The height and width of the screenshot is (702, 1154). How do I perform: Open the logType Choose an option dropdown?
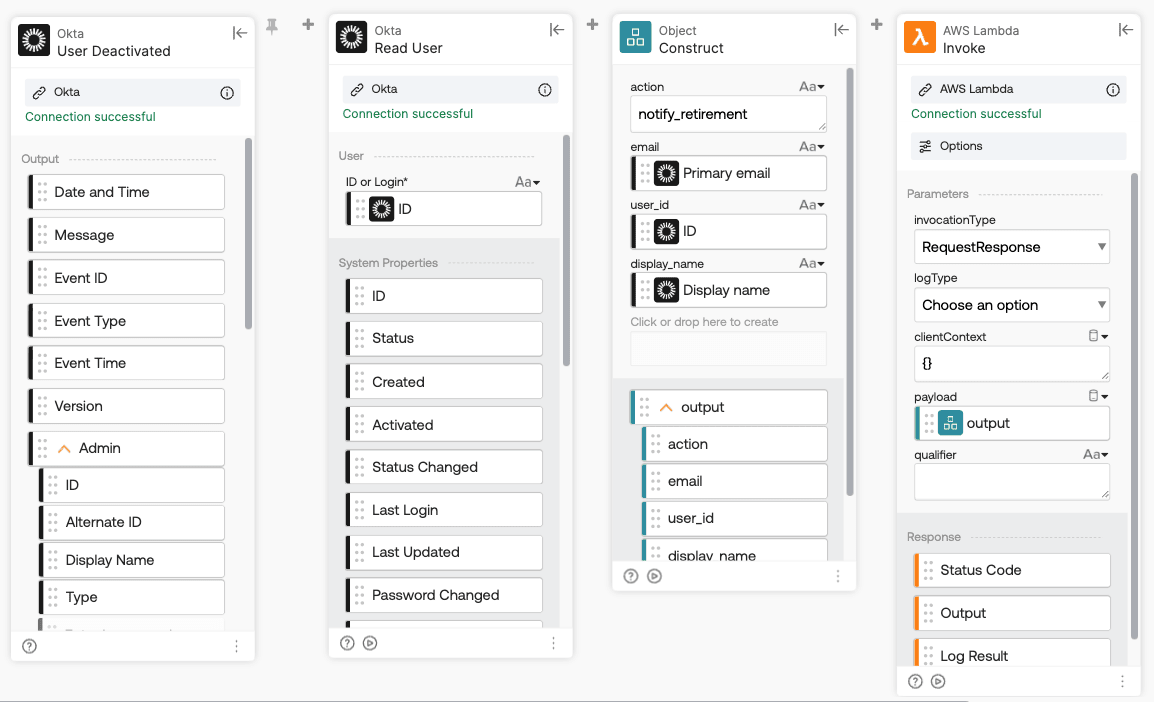[1011, 305]
